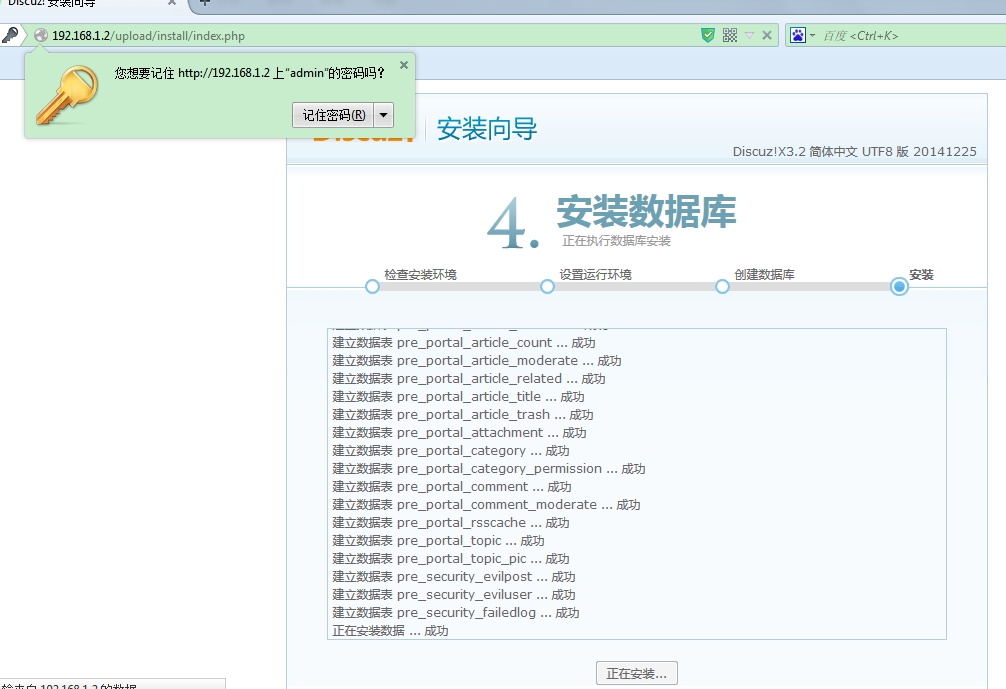Click the 设置运行环境 step circle
This screenshot has height=689, width=1006.
tap(547, 286)
